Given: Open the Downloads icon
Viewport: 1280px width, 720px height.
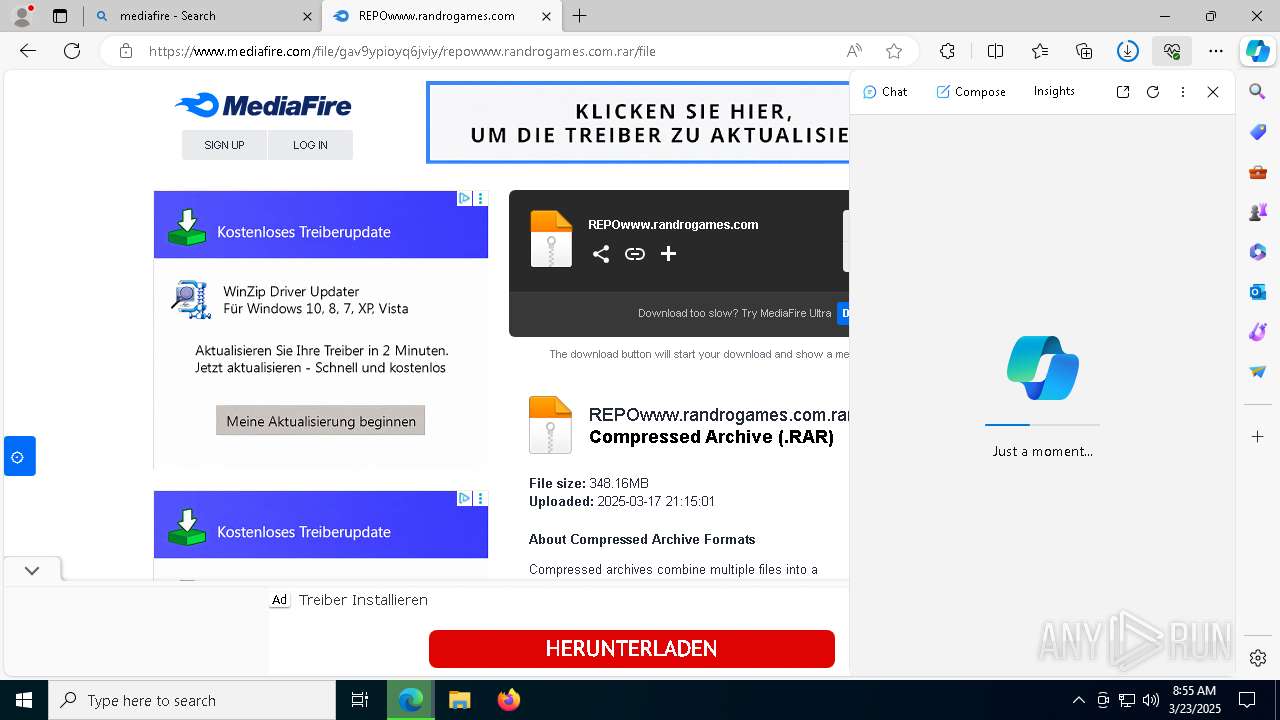Looking at the screenshot, I should click(x=1128, y=51).
